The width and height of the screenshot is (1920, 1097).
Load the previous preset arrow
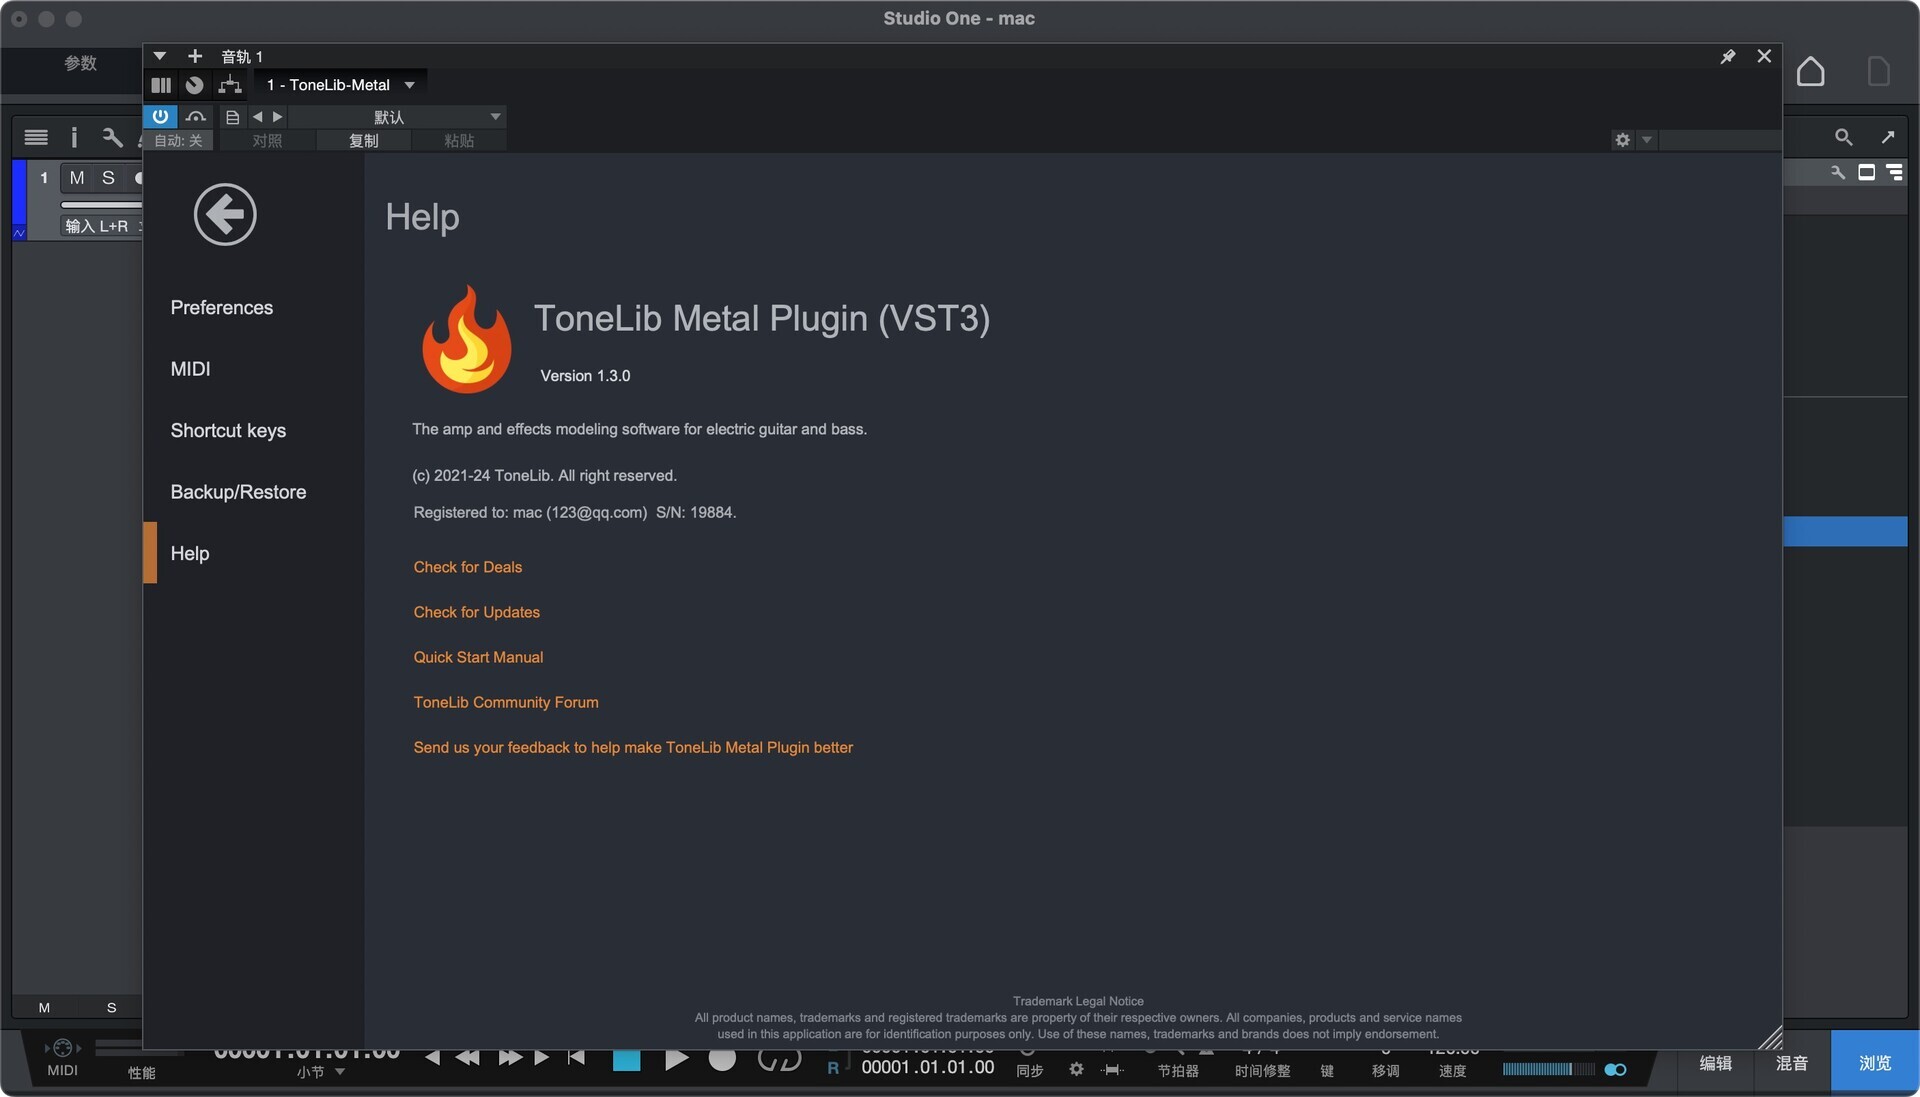click(257, 117)
